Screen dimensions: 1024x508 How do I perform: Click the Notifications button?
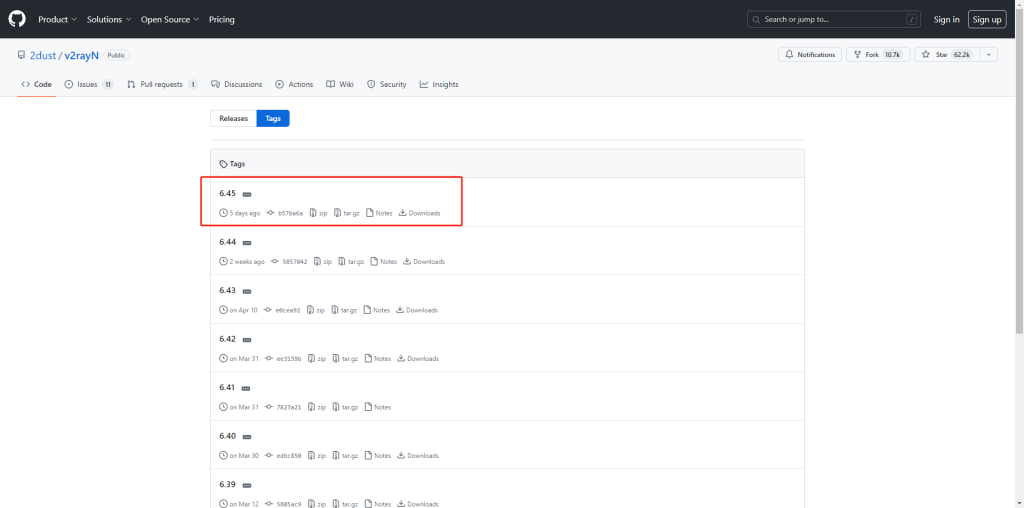tap(810, 55)
